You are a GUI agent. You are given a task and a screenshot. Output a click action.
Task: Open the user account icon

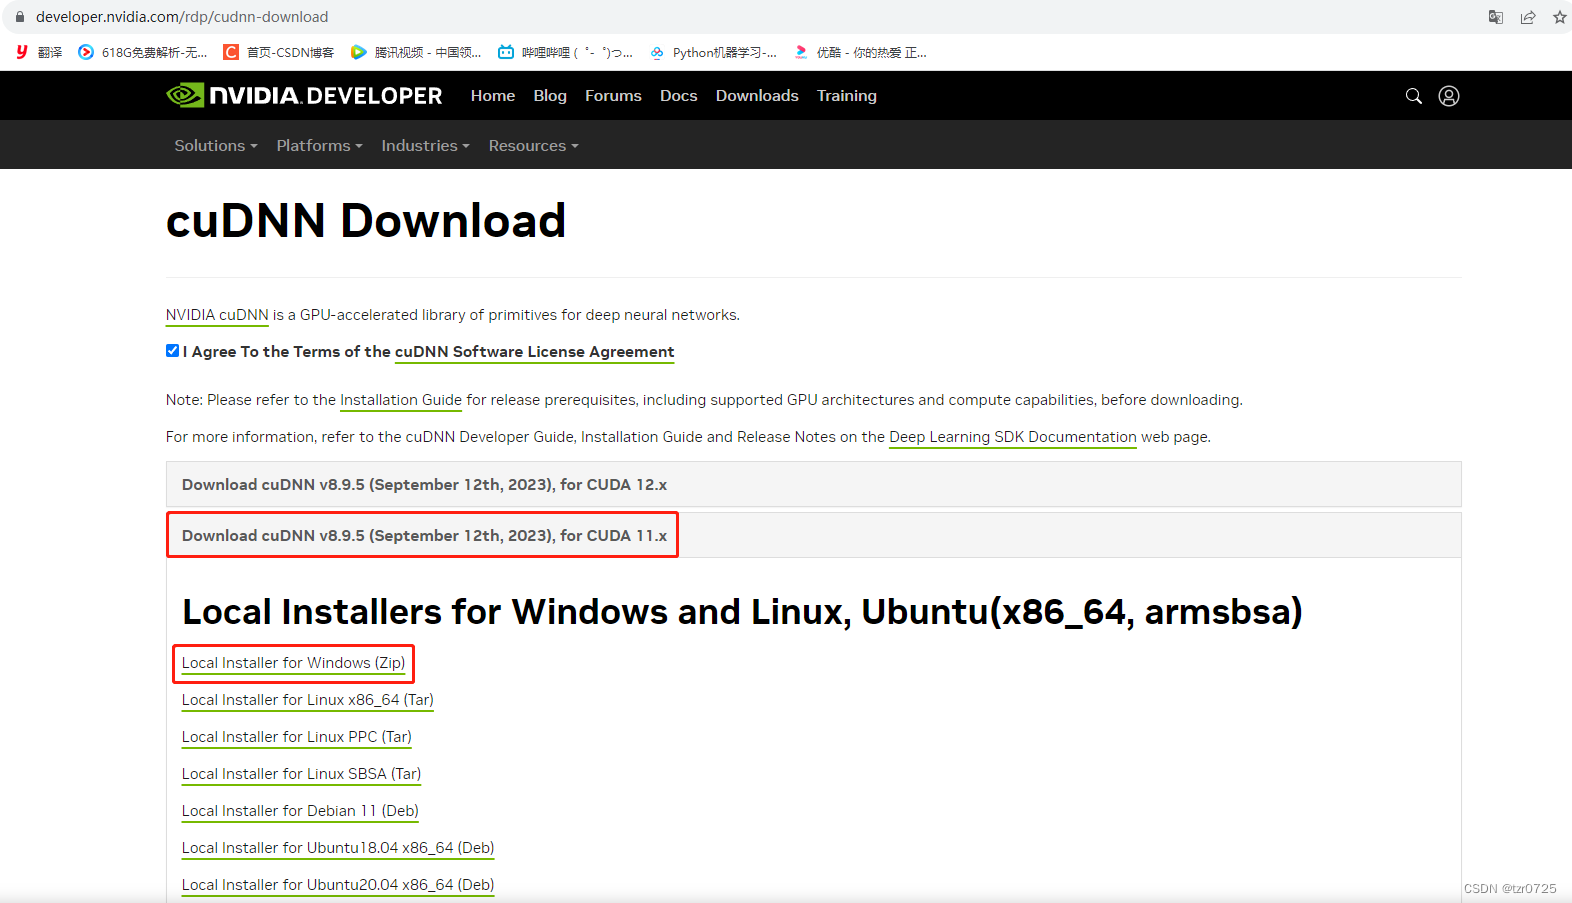tap(1448, 96)
